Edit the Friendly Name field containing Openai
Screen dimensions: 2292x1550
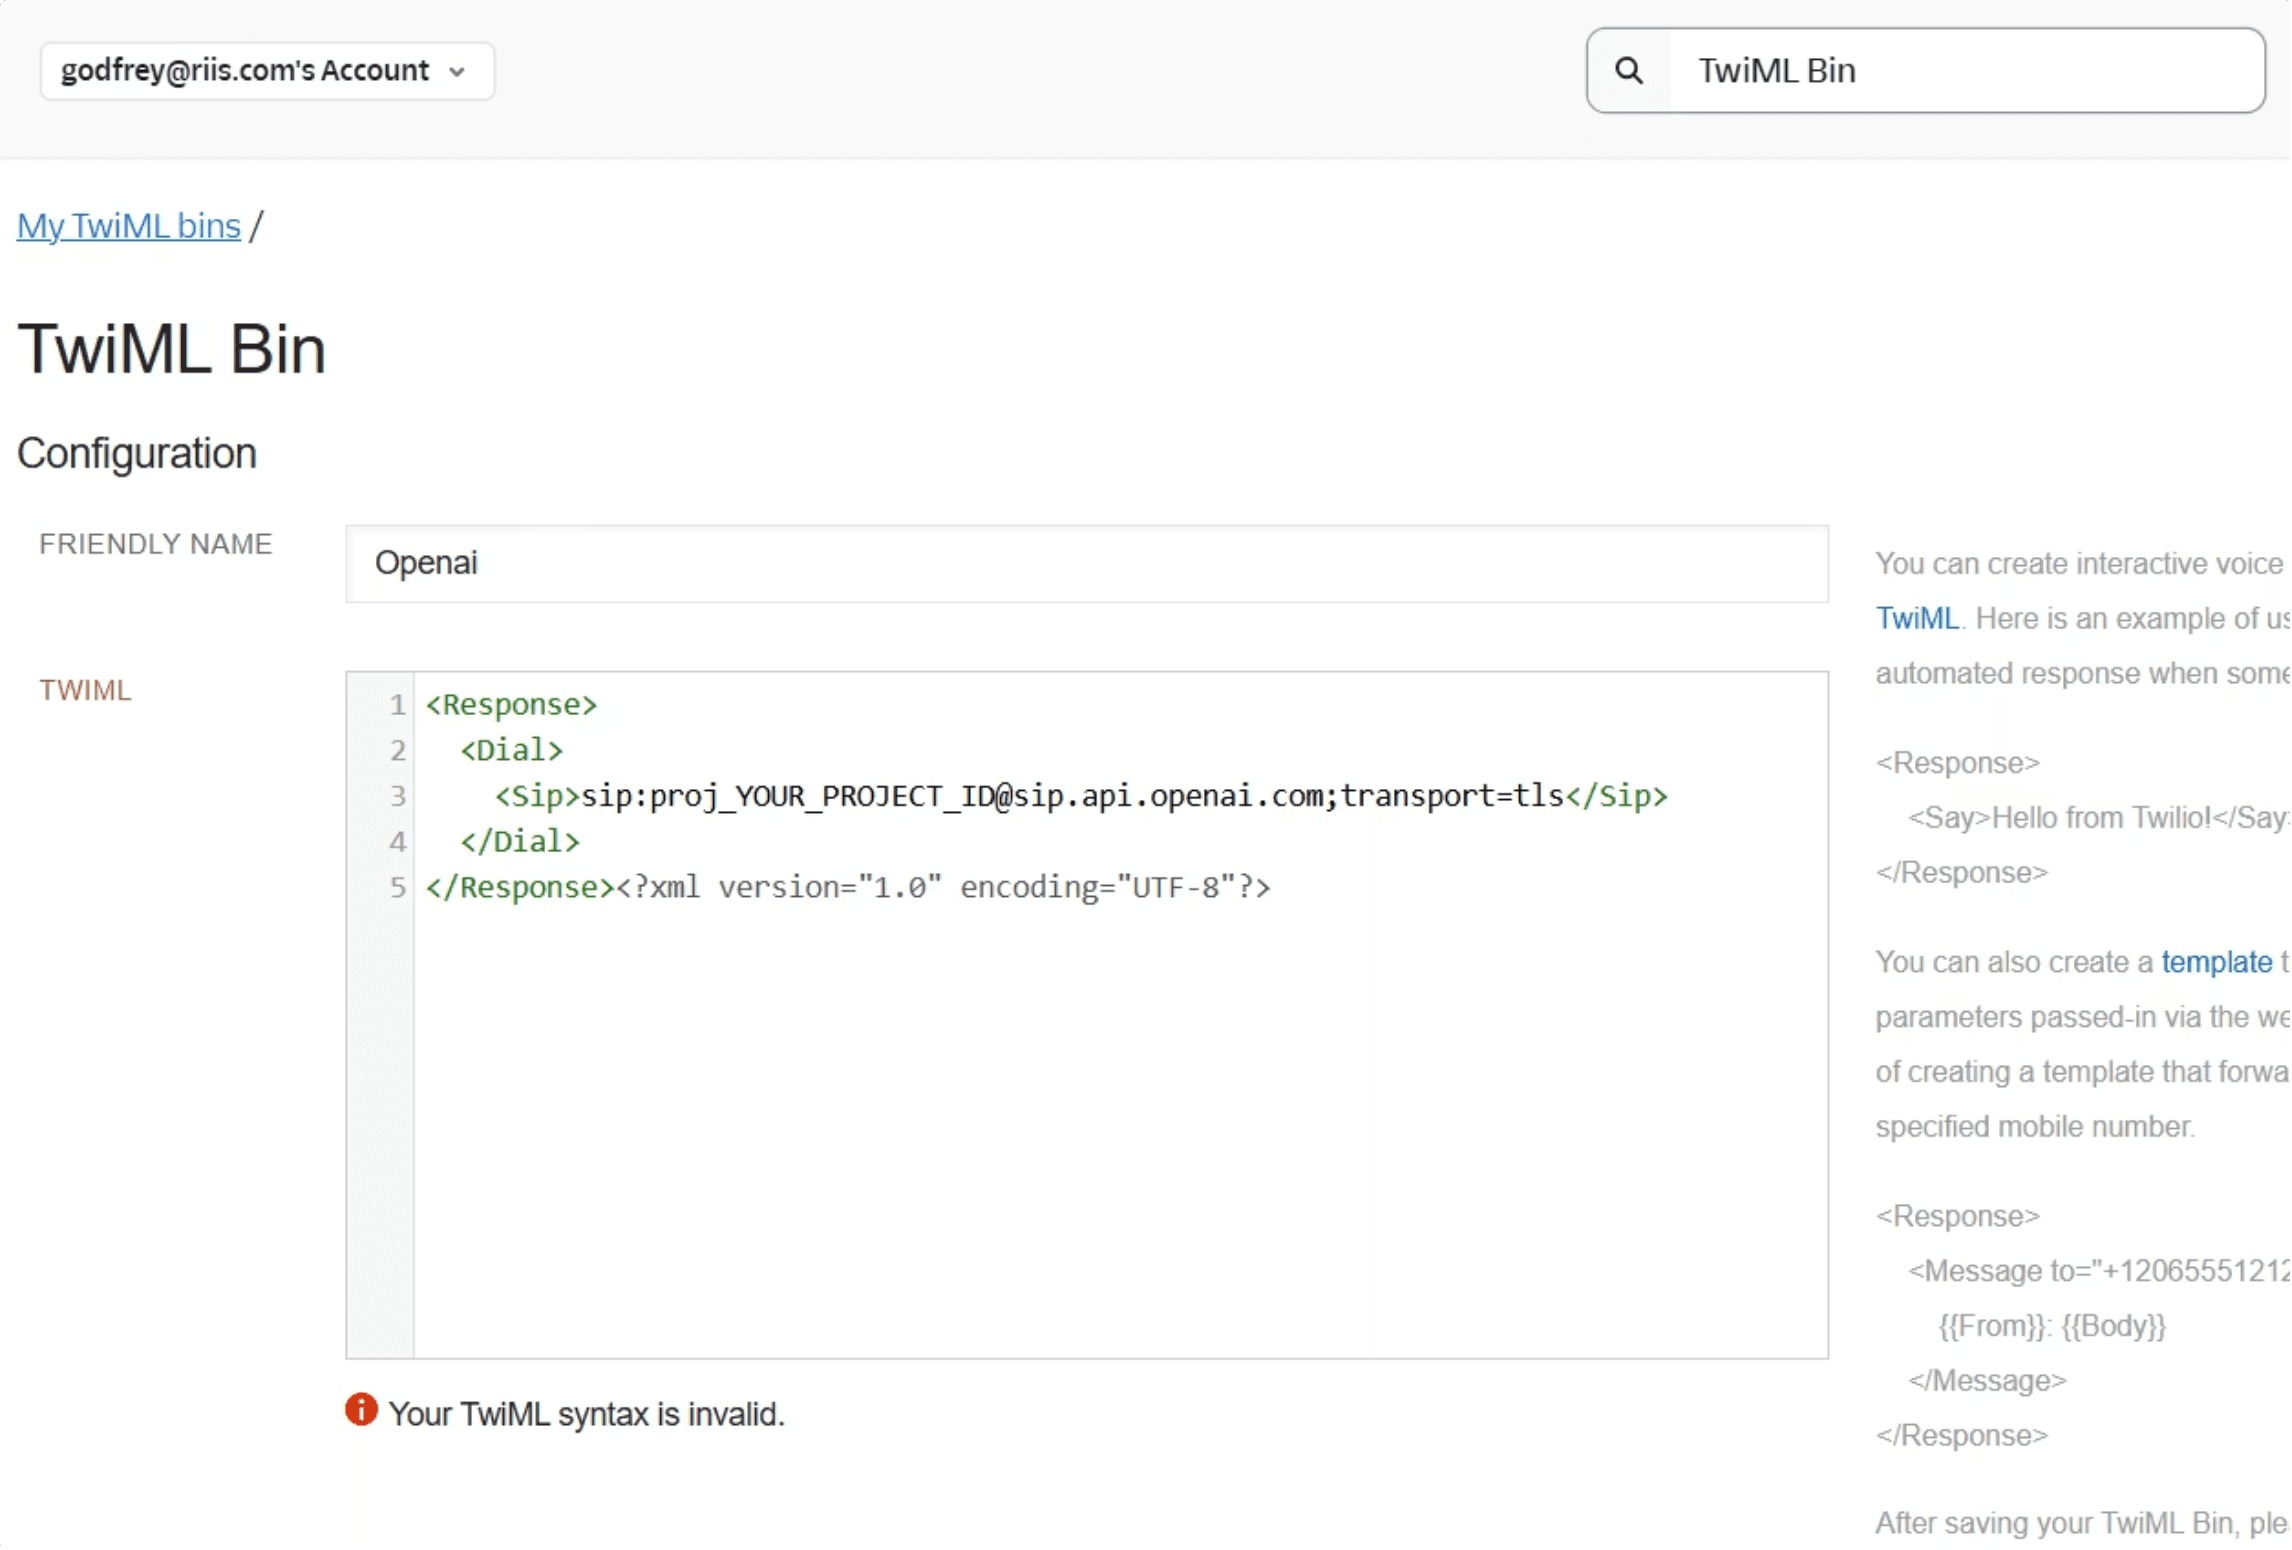pos(1088,564)
